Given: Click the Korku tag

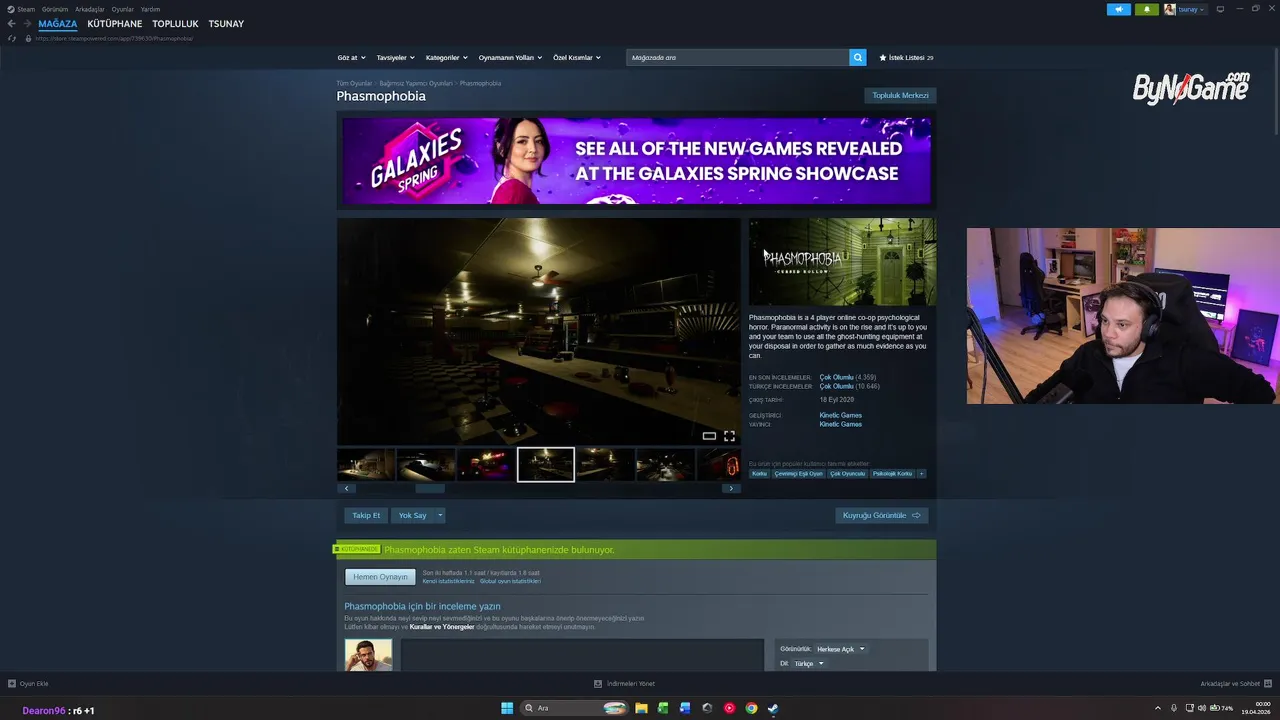Looking at the screenshot, I should (759, 474).
